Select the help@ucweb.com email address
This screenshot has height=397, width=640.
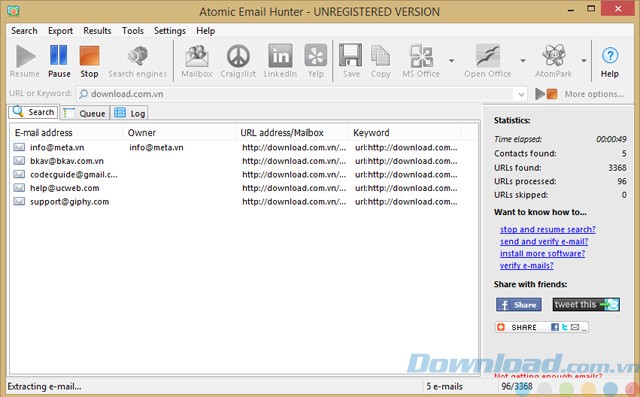[x=64, y=188]
